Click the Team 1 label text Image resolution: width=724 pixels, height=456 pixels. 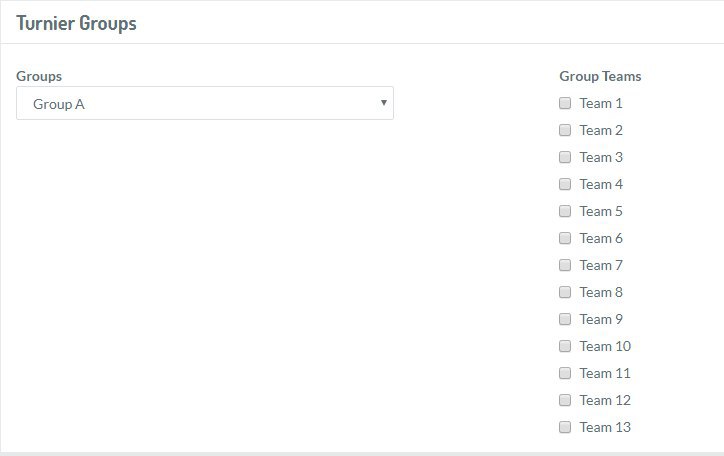[x=601, y=103]
